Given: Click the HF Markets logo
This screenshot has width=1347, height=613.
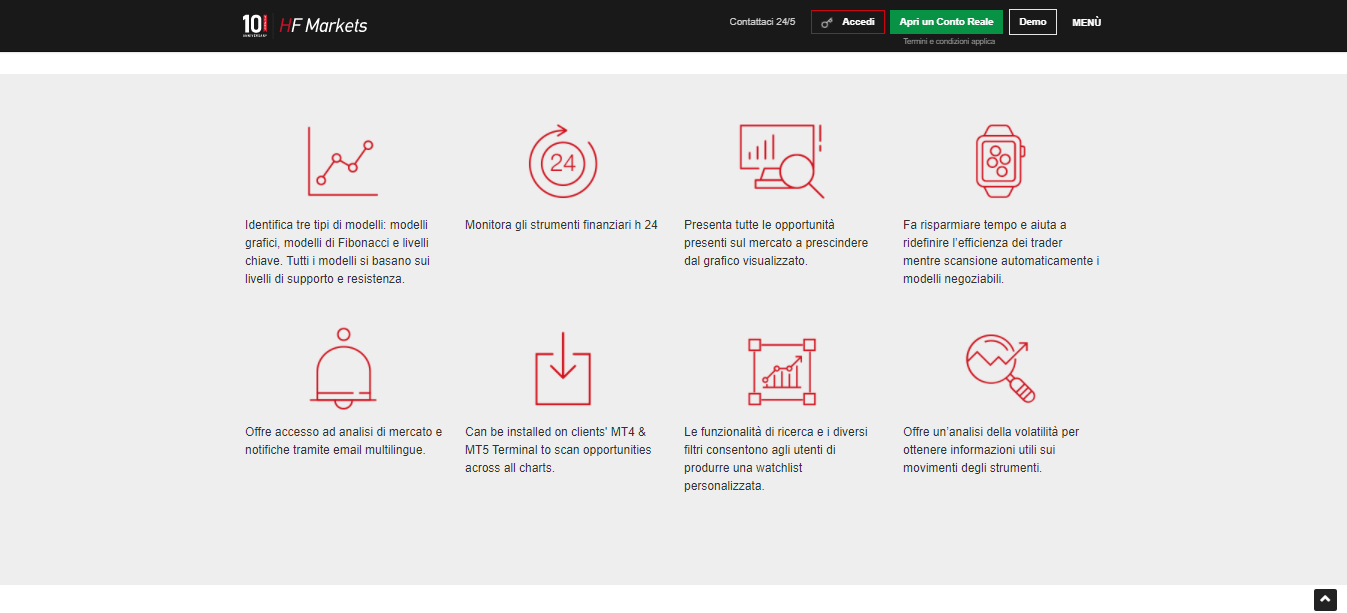Looking at the screenshot, I should 323,24.
